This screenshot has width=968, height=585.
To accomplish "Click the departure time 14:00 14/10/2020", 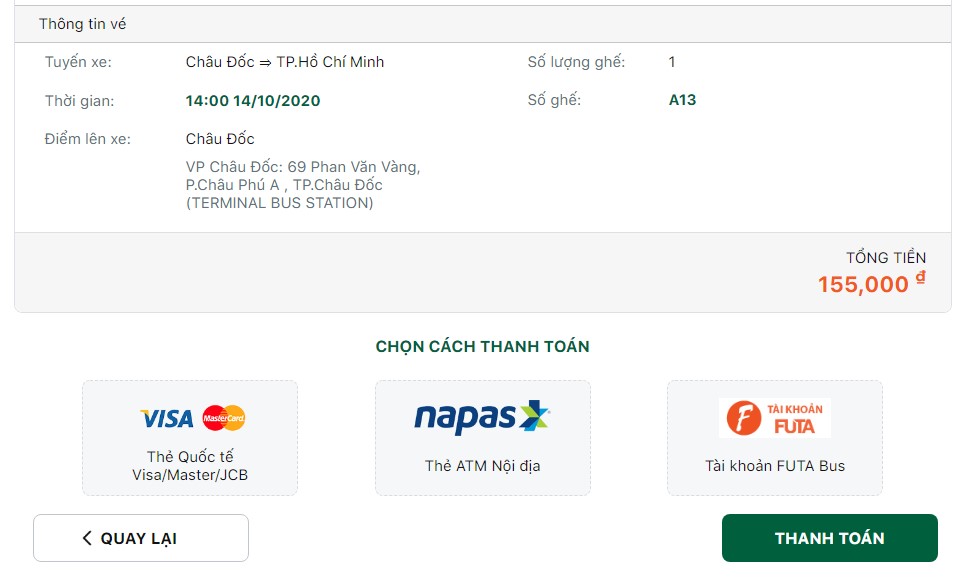I will click(253, 101).
